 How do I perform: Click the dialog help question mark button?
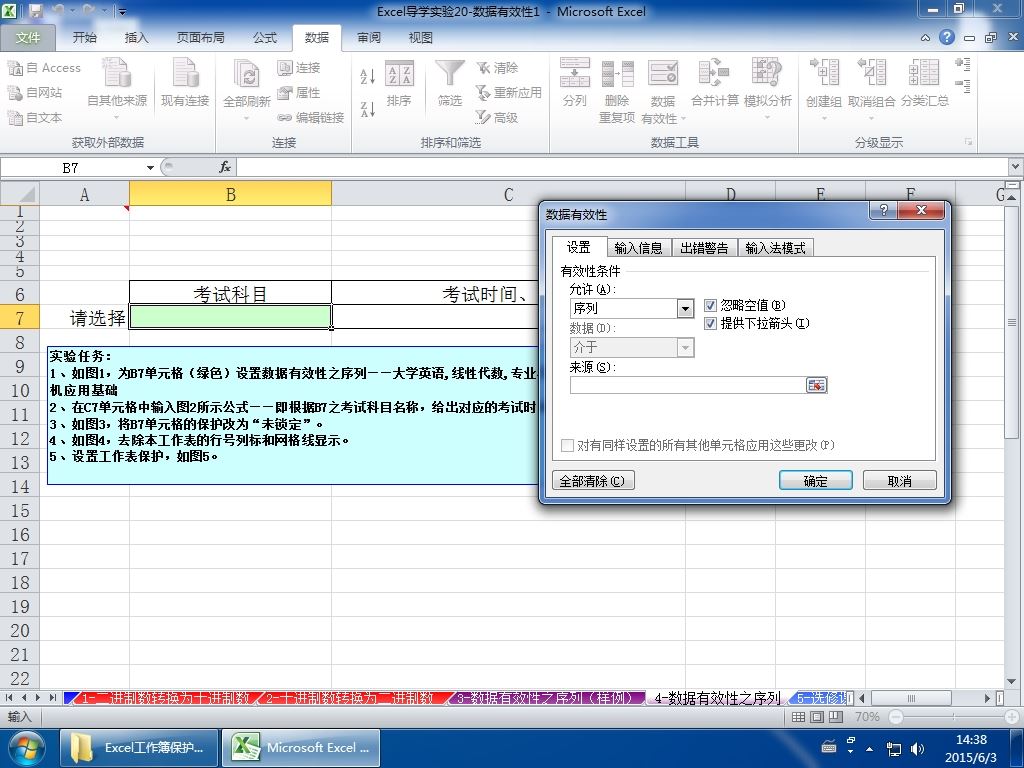tap(884, 210)
